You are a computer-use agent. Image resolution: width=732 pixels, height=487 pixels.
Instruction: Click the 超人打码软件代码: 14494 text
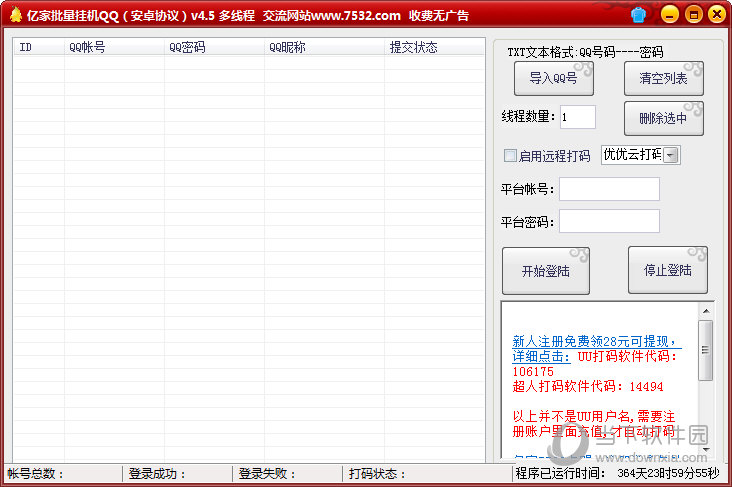[x=588, y=386]
